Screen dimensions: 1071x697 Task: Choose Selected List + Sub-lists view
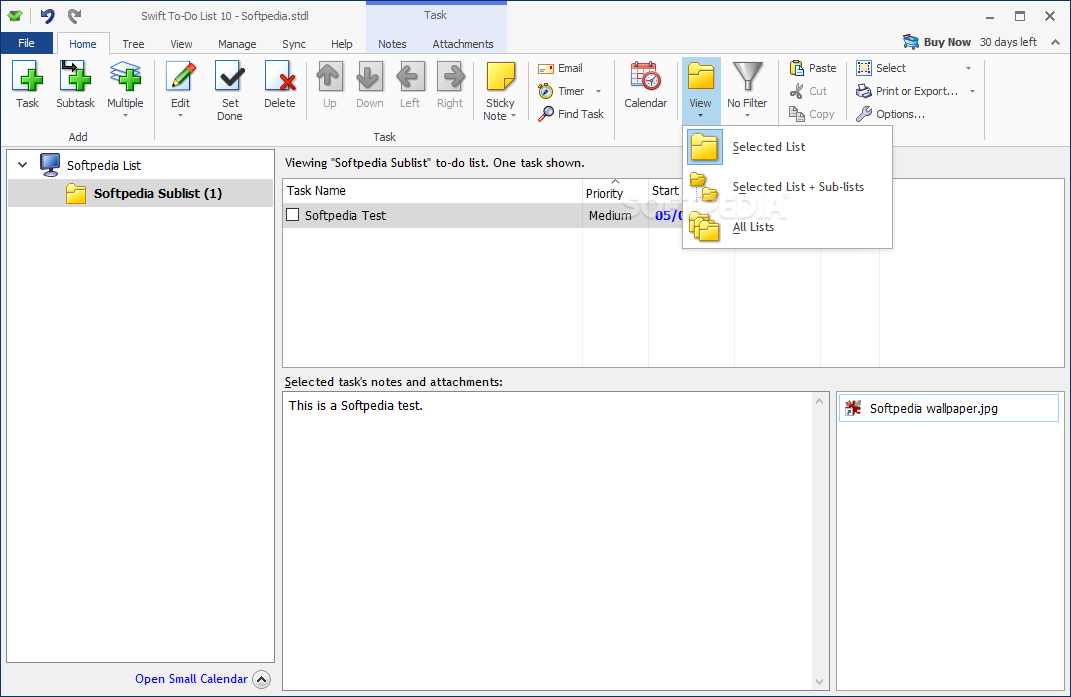click(787, 187)
